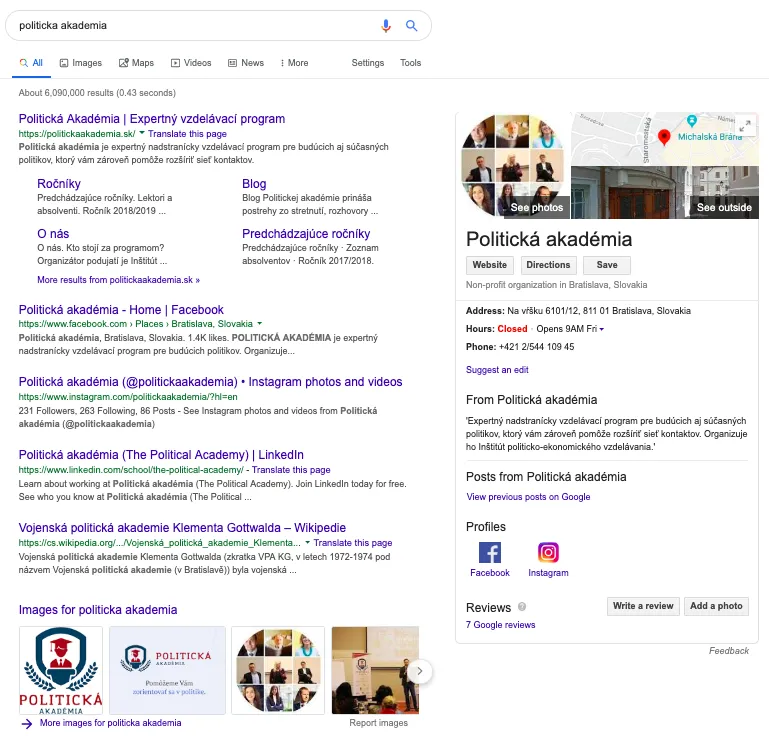The width and height of the screenshot is (769, 750).
Task: Click the See photos thumbnail
Action: (x=514, y=165)
